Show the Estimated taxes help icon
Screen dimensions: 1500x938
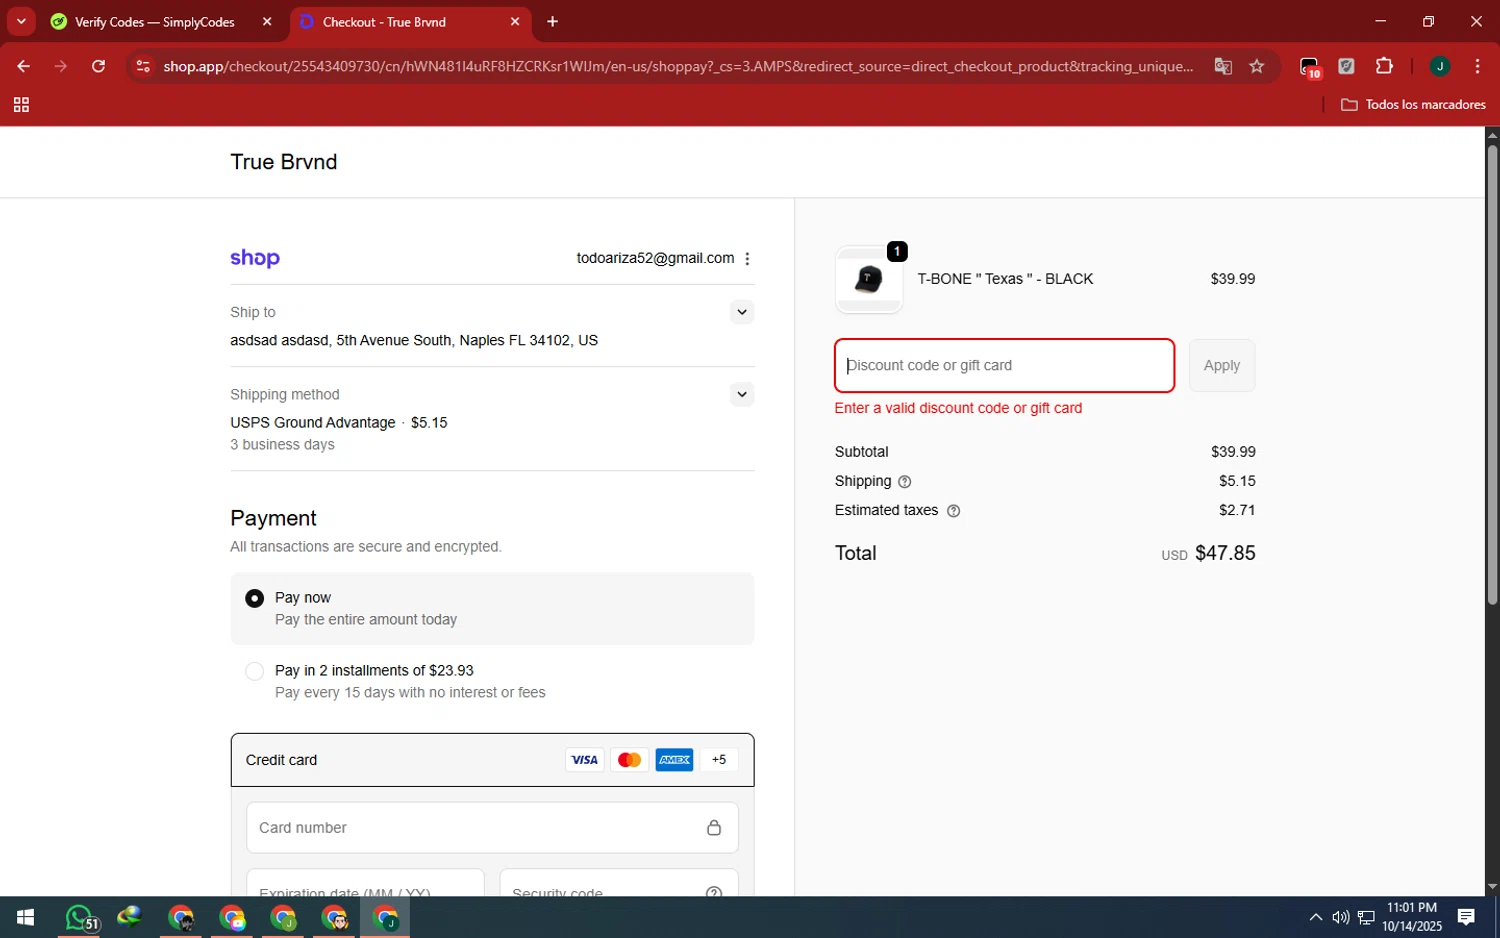(x=953, y=511)
